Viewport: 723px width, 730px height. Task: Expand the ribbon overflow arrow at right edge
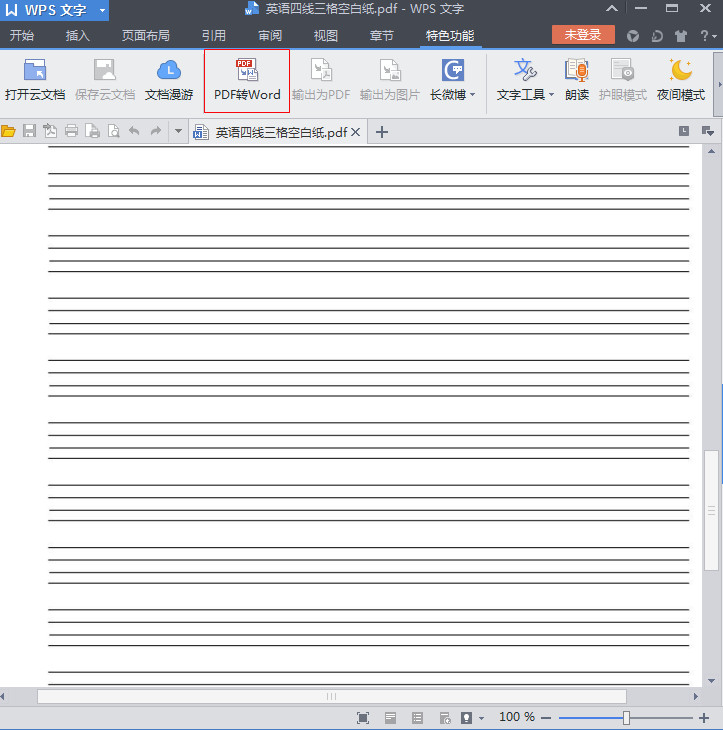pyautogui.click(x=719, y=84)
